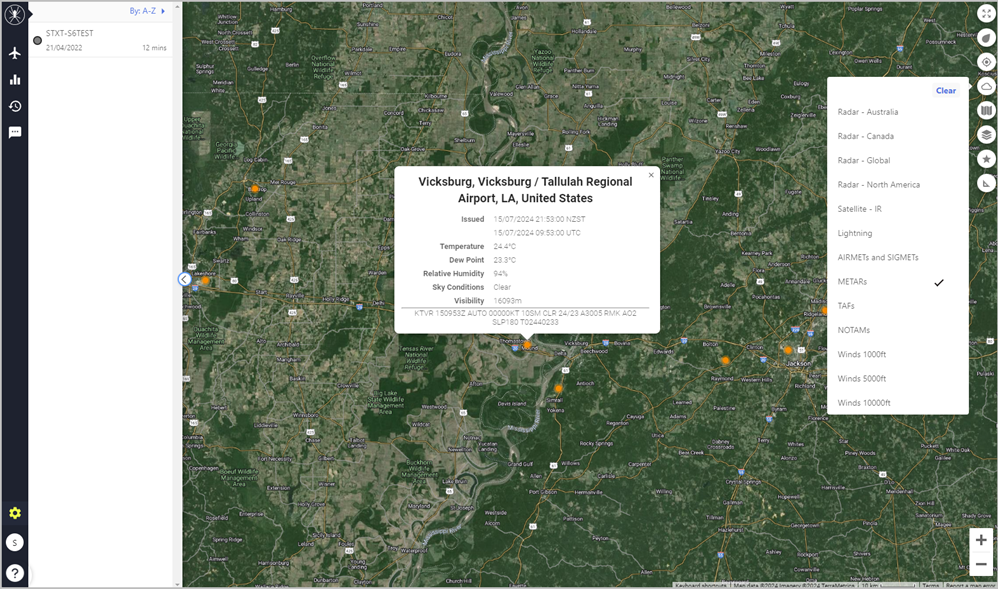Zoom out with the minus button
998x589 pixels.
[x=981, y=564]
